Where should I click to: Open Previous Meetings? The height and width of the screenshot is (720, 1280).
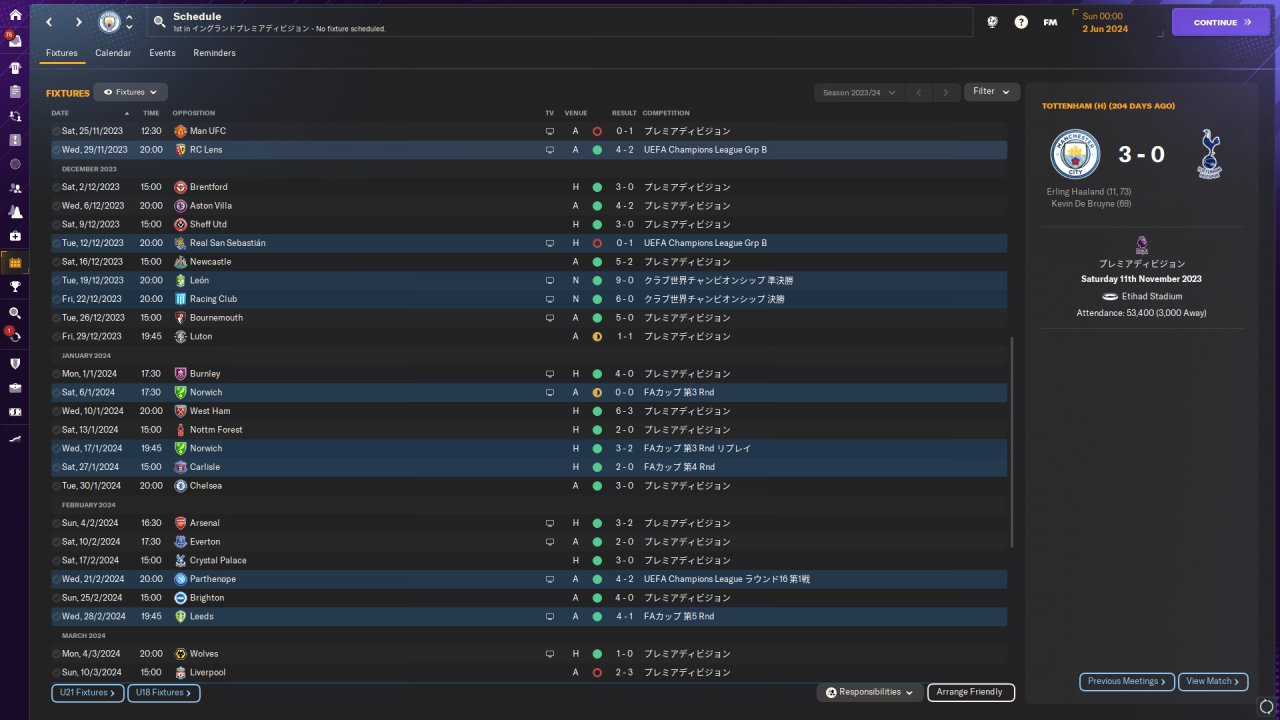point(1127,681)
